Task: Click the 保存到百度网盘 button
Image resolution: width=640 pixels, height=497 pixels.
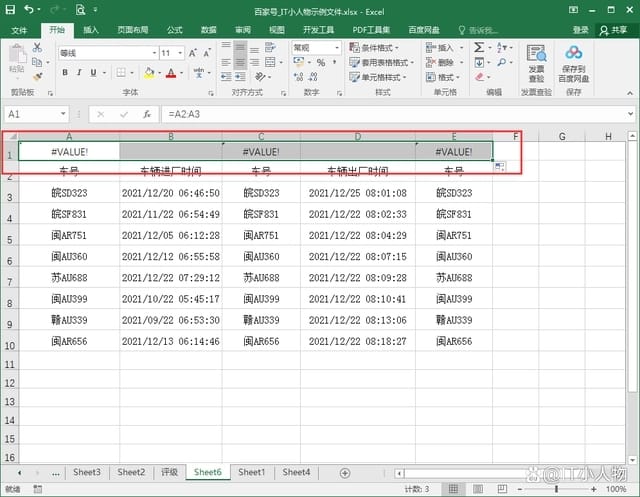Action: click(573, 64)
